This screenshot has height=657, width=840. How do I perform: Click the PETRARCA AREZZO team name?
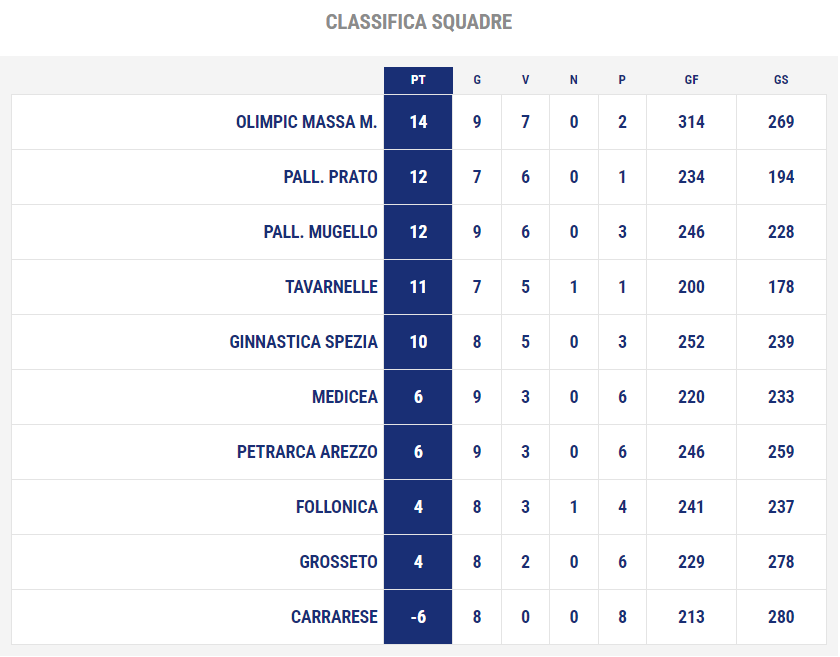(x=308, y=452)
